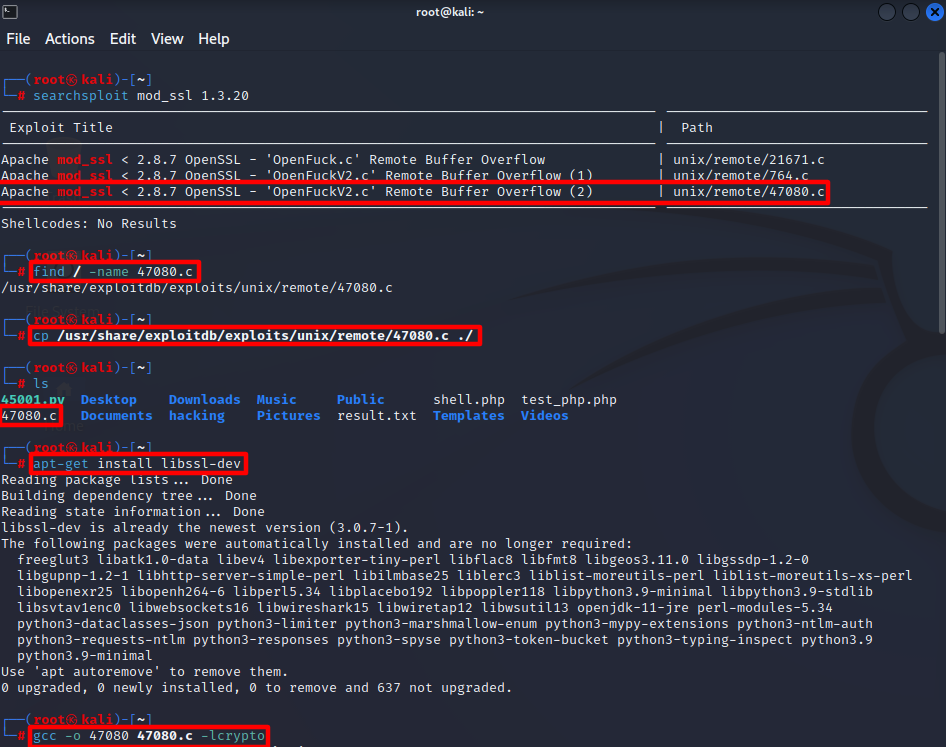Click the hacking directory name
The height and width of the screenshot is (747, 946).
click(x=196, y=416)
